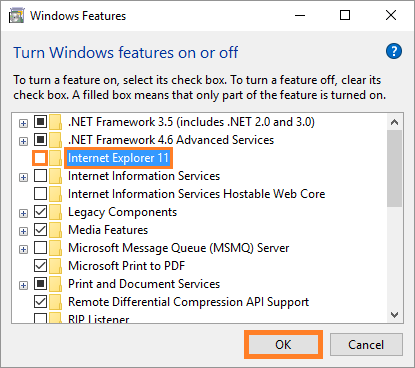Enable the Internet Explorer 11 checkbox

[x=40, y=158]
